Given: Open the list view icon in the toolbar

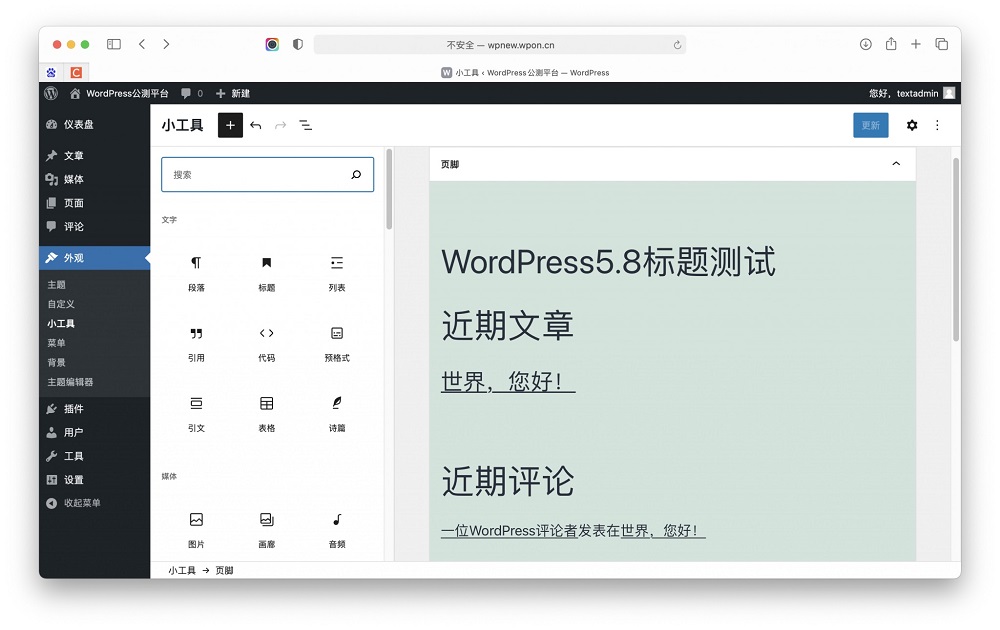Looking at the screenshot, I should 306,125.
